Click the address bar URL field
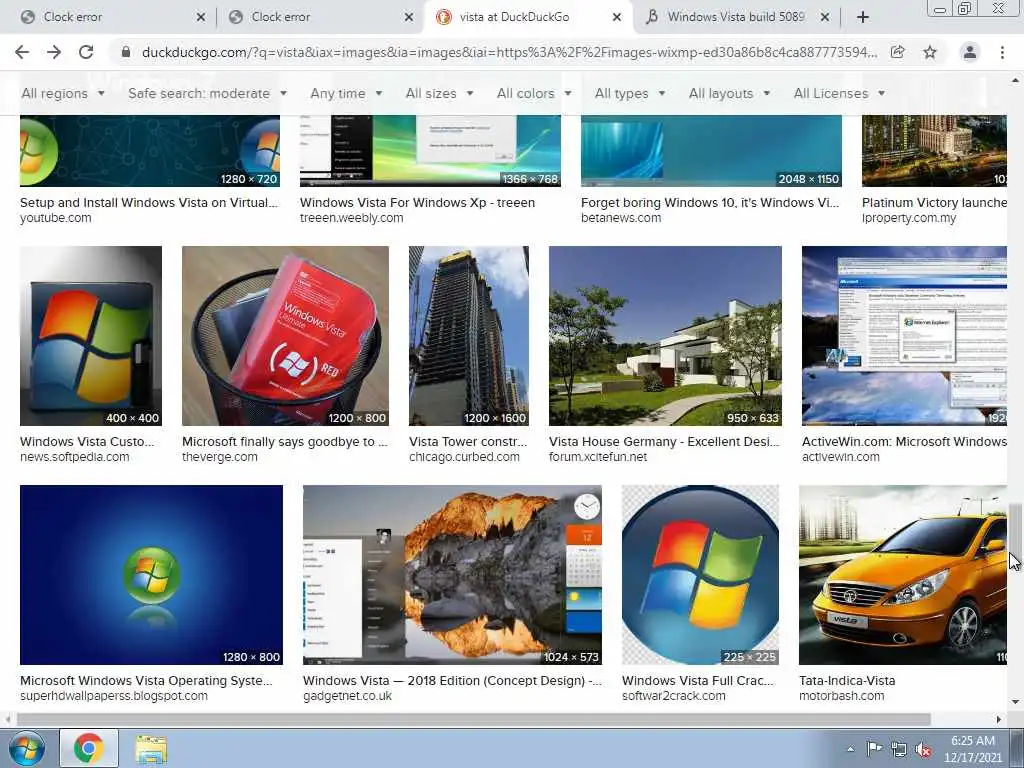 509,52
